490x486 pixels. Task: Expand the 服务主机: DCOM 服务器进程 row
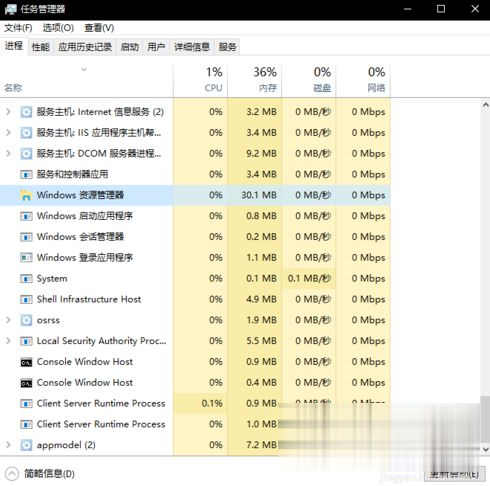(x=8, y=153)
